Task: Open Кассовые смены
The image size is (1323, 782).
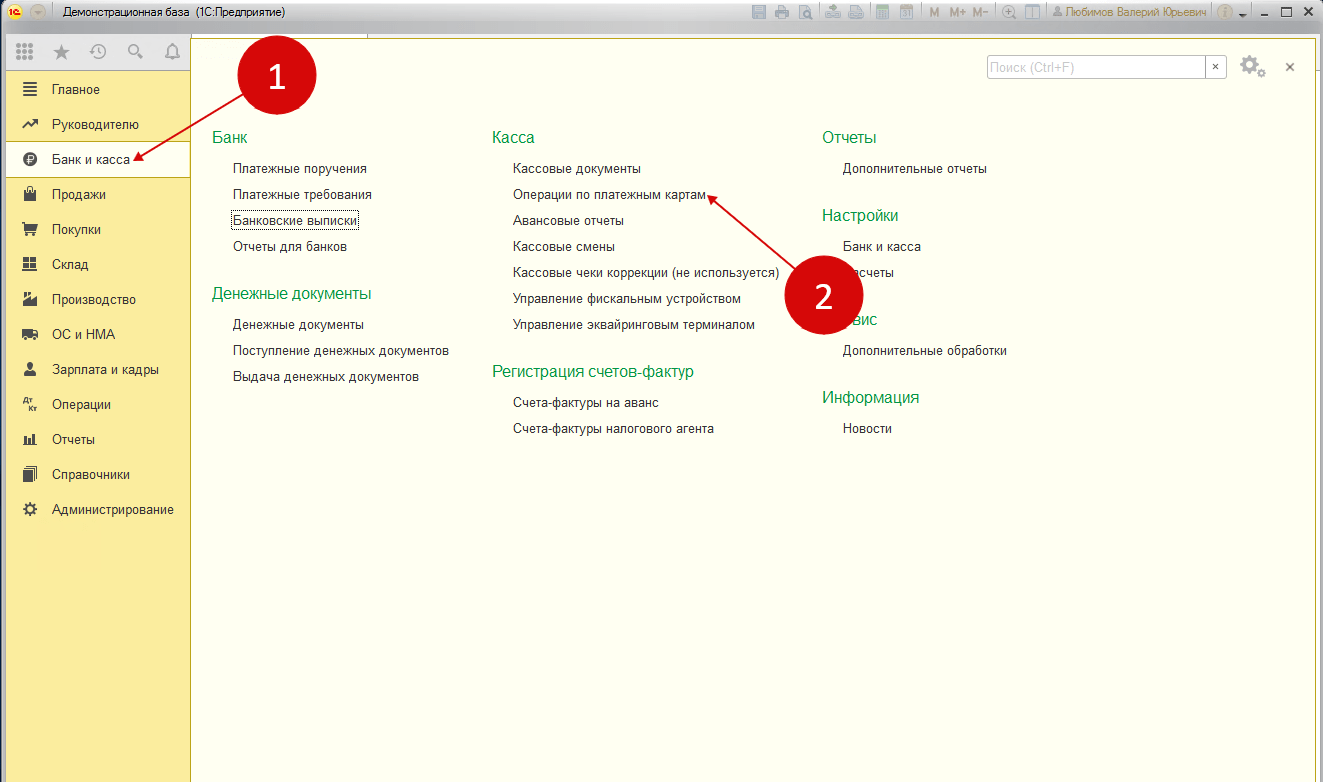Action: pyautogui.click(x=564, y=247)
